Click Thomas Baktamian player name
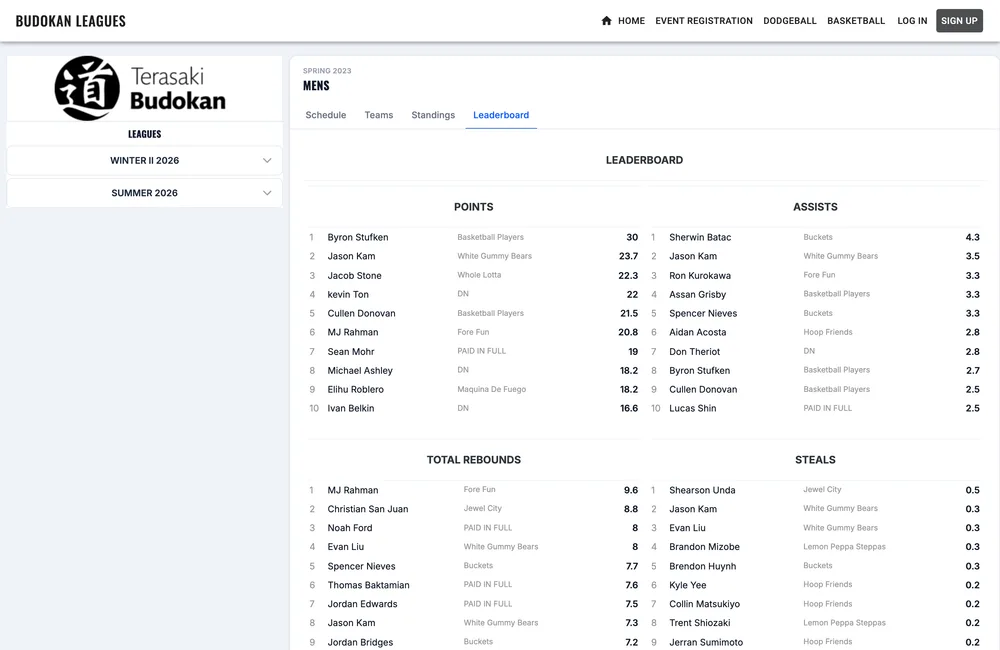The width and height of the screenshot is (1000, 650). pyautogui.click(x=369, y=585)
